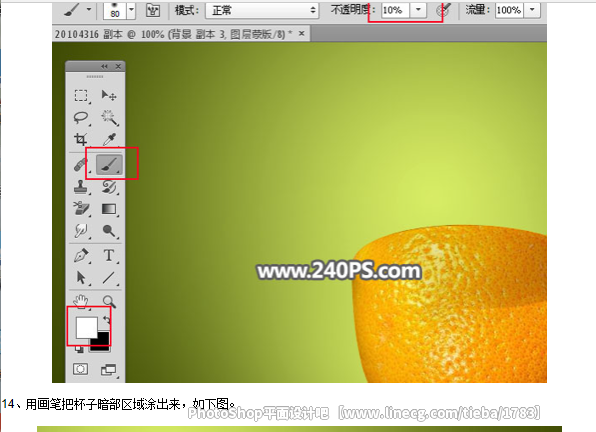This screenshot has width=596, height=432.
Task: Select the Brush tool in toolbox
Action: (x=109, y=165)
